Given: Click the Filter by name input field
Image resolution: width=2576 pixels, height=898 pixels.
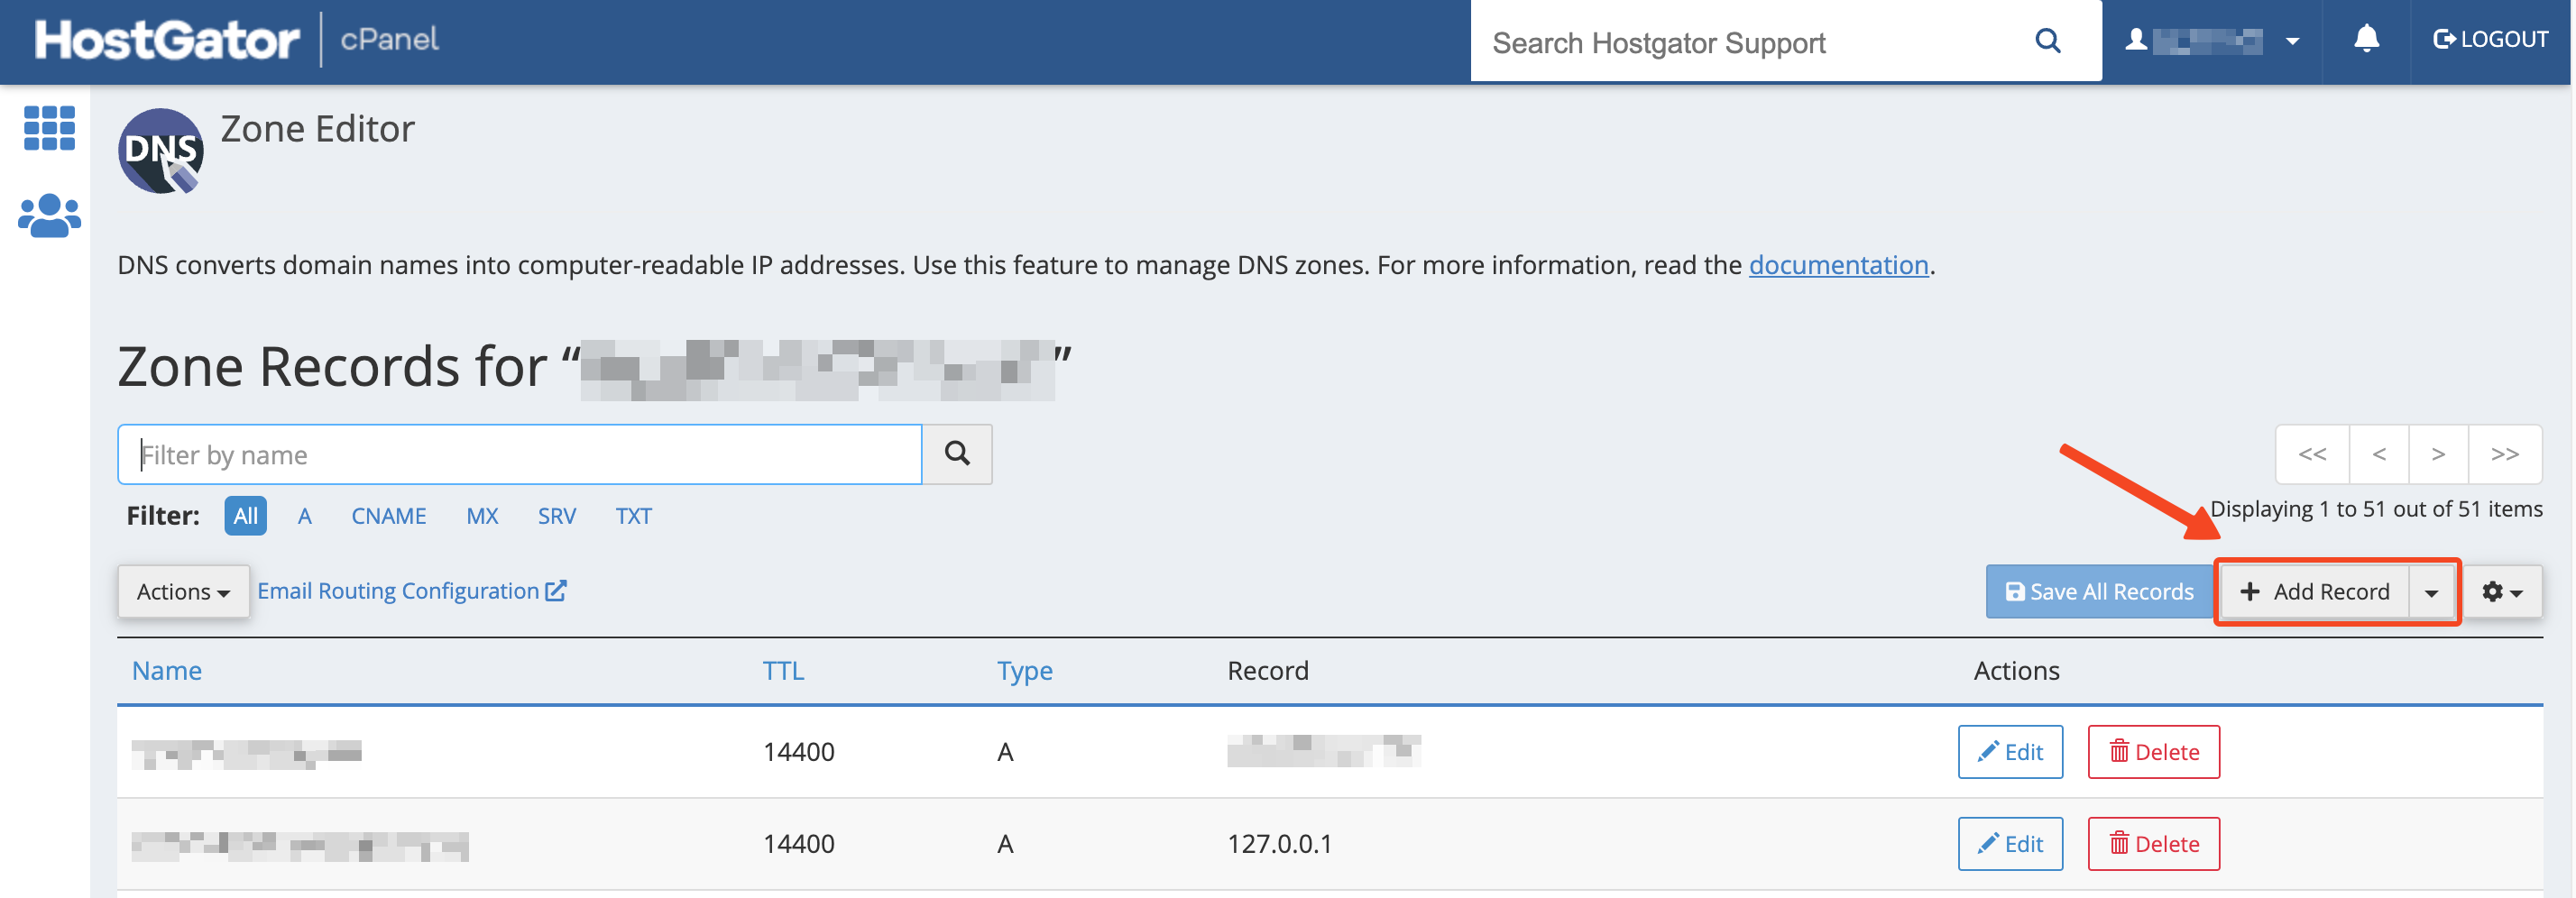Looking at the screenshot, I should pos(520,454).
